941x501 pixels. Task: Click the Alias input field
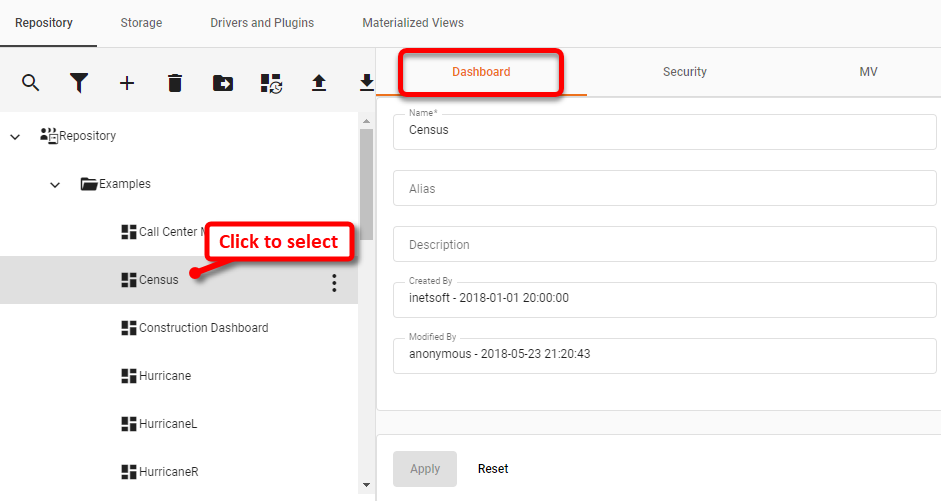pyautogui.click(x=664, y=188)
